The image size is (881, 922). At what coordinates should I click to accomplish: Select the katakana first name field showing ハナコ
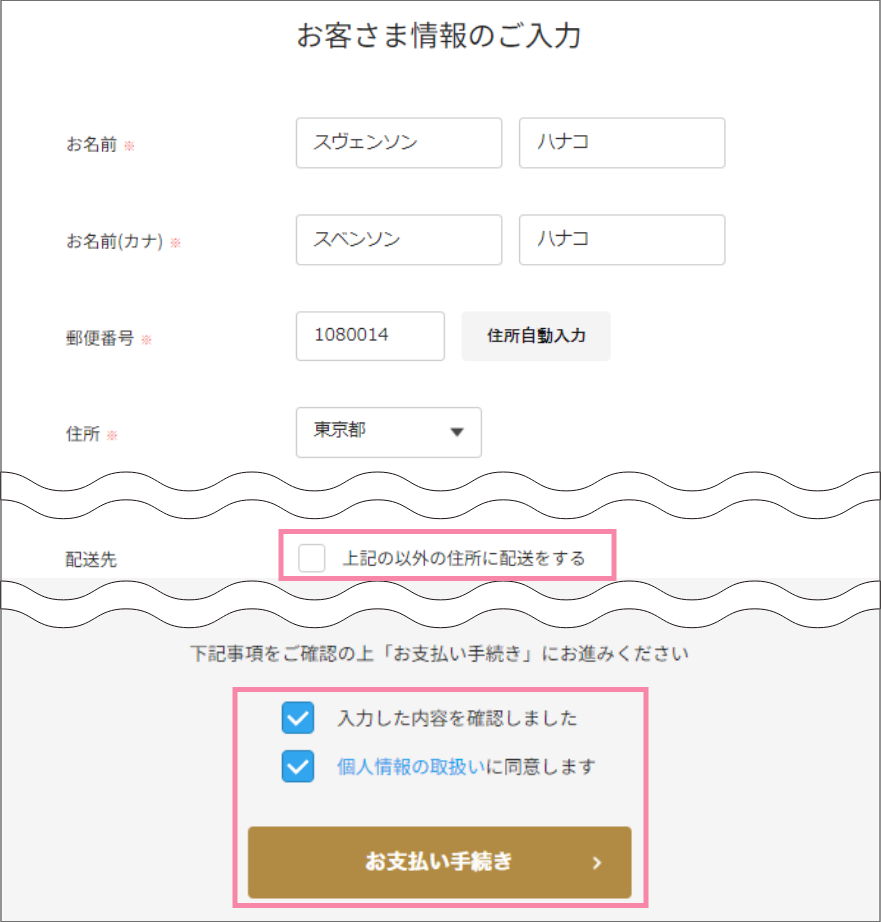click(x=621, y=240)
